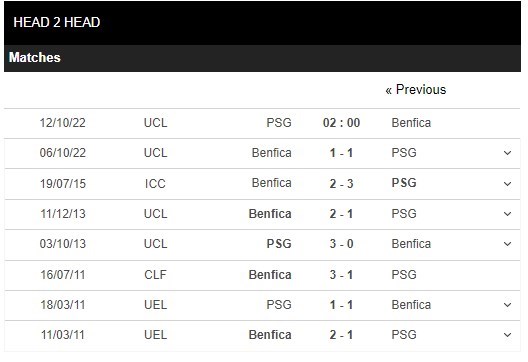The height and width of the screenshot is (362, 528).
Task: Click the 3 - 0 score on 03/10/13
Action: [x=341, y=244]
